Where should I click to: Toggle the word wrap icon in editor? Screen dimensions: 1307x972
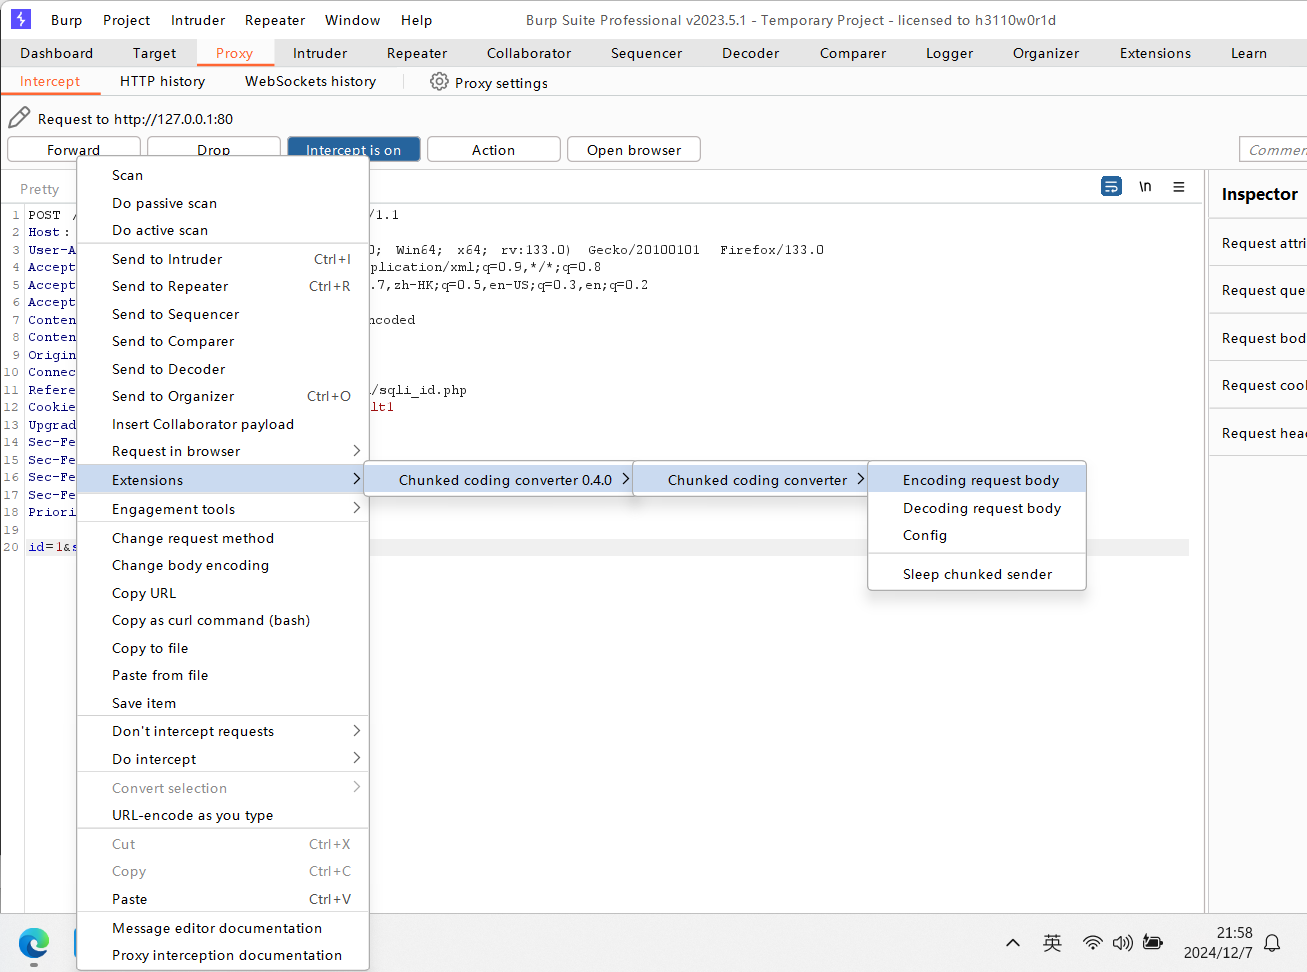click(x=1111, y=186)
